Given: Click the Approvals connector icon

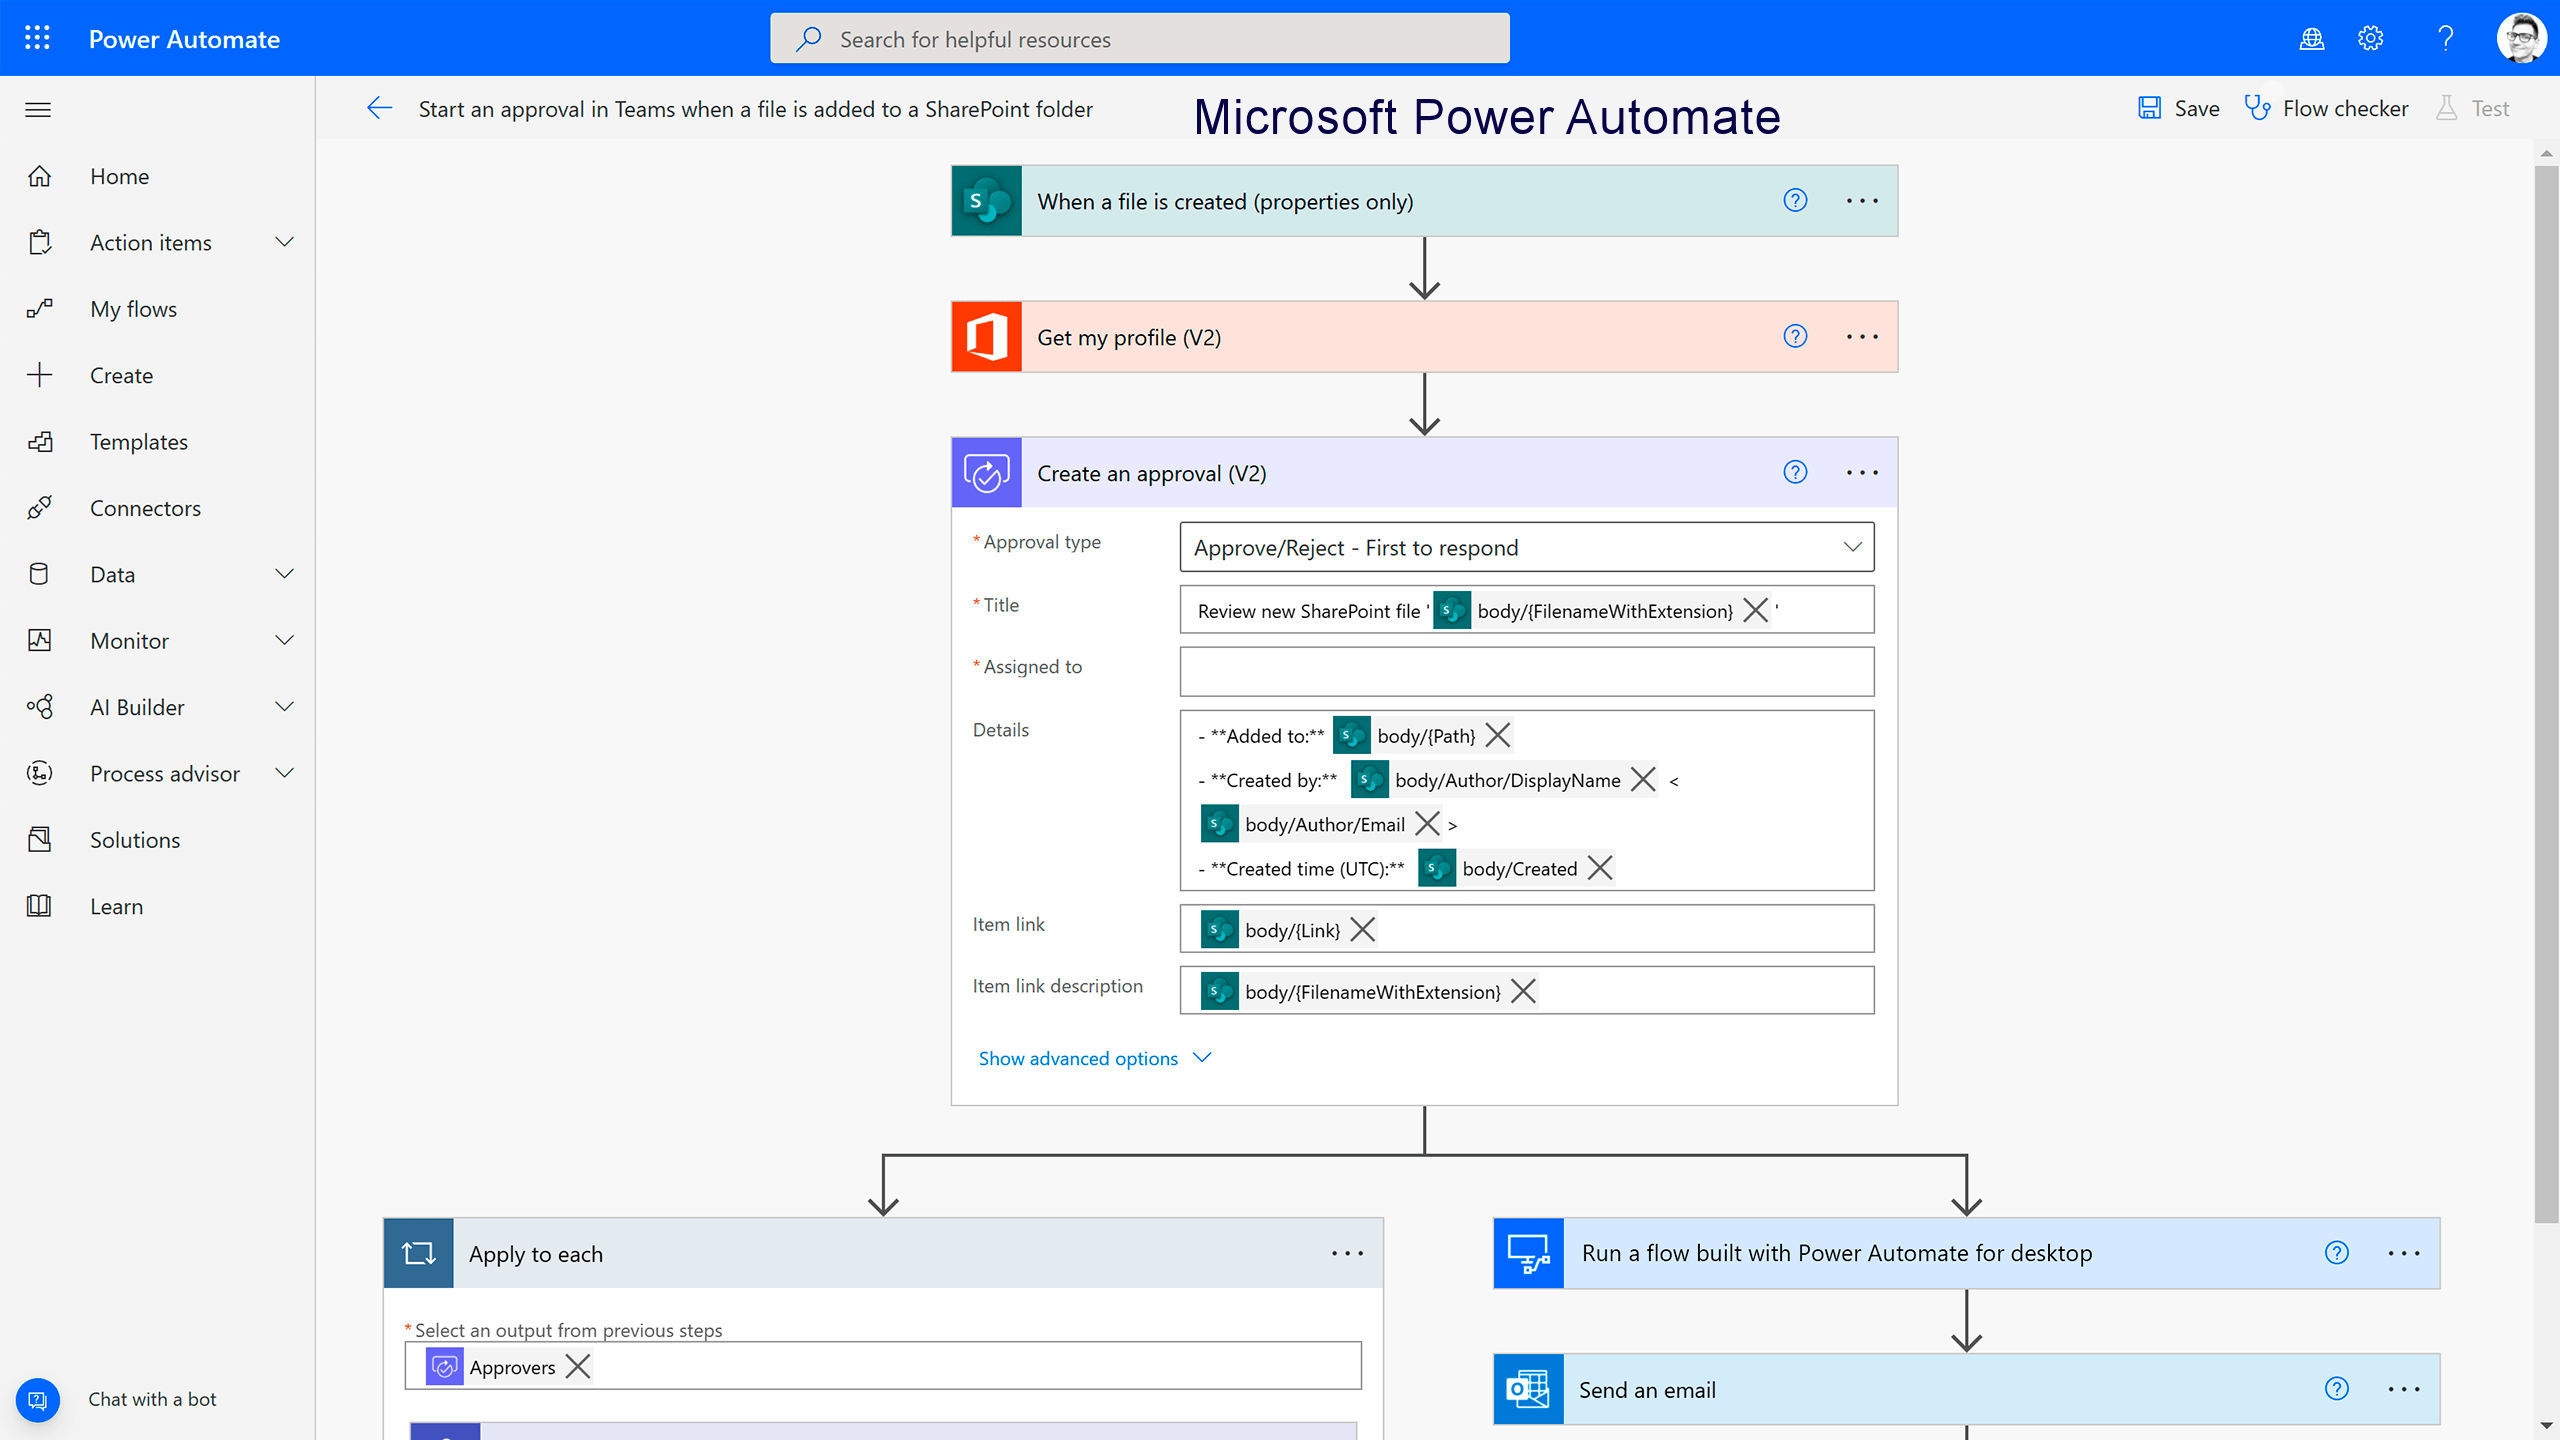Looking at the screenshot, I should coord(986,473).
